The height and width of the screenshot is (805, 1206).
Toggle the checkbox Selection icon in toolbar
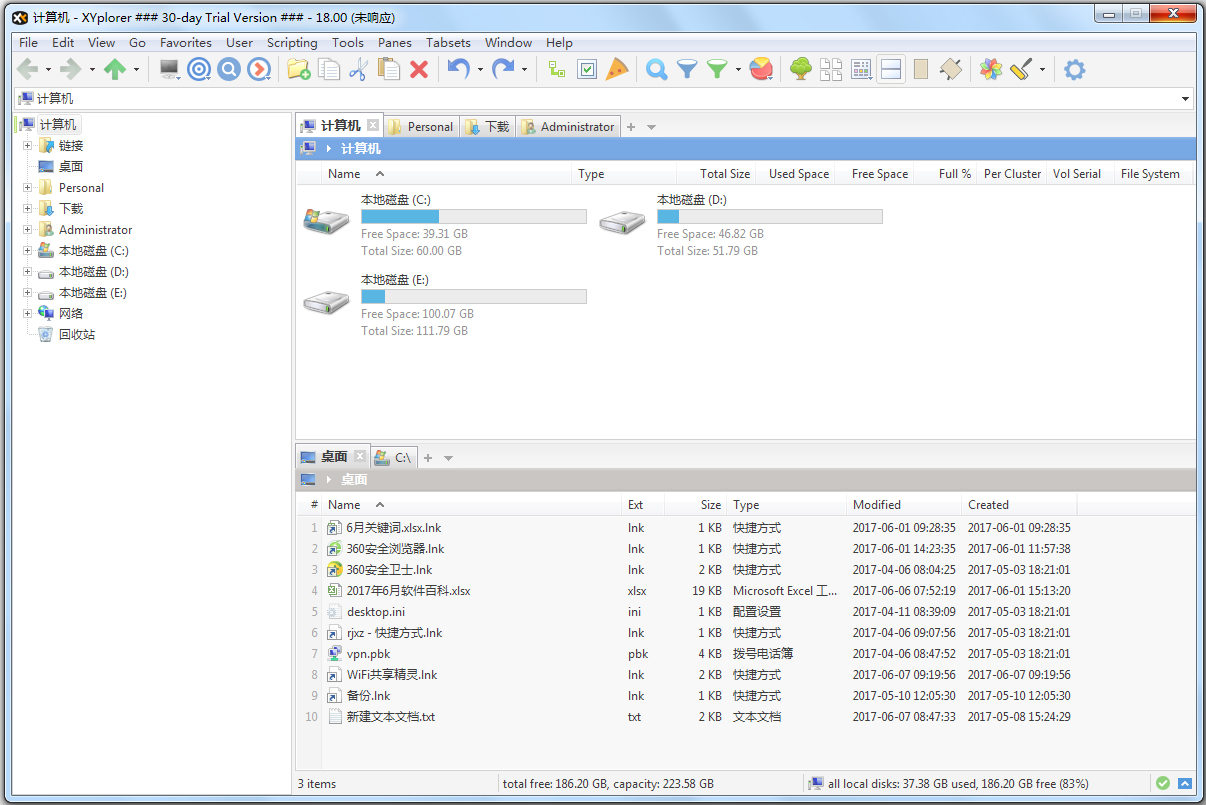(x=587, y=69)
